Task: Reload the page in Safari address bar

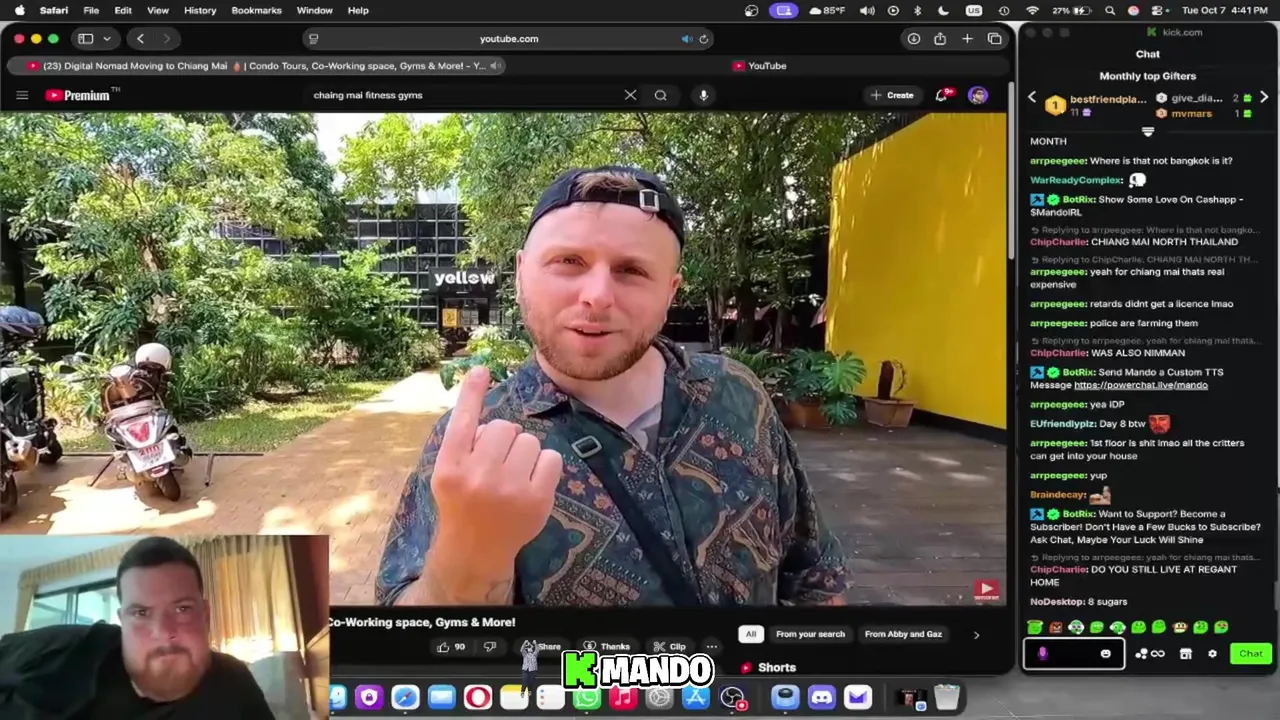Action: [x=704, y=39]
